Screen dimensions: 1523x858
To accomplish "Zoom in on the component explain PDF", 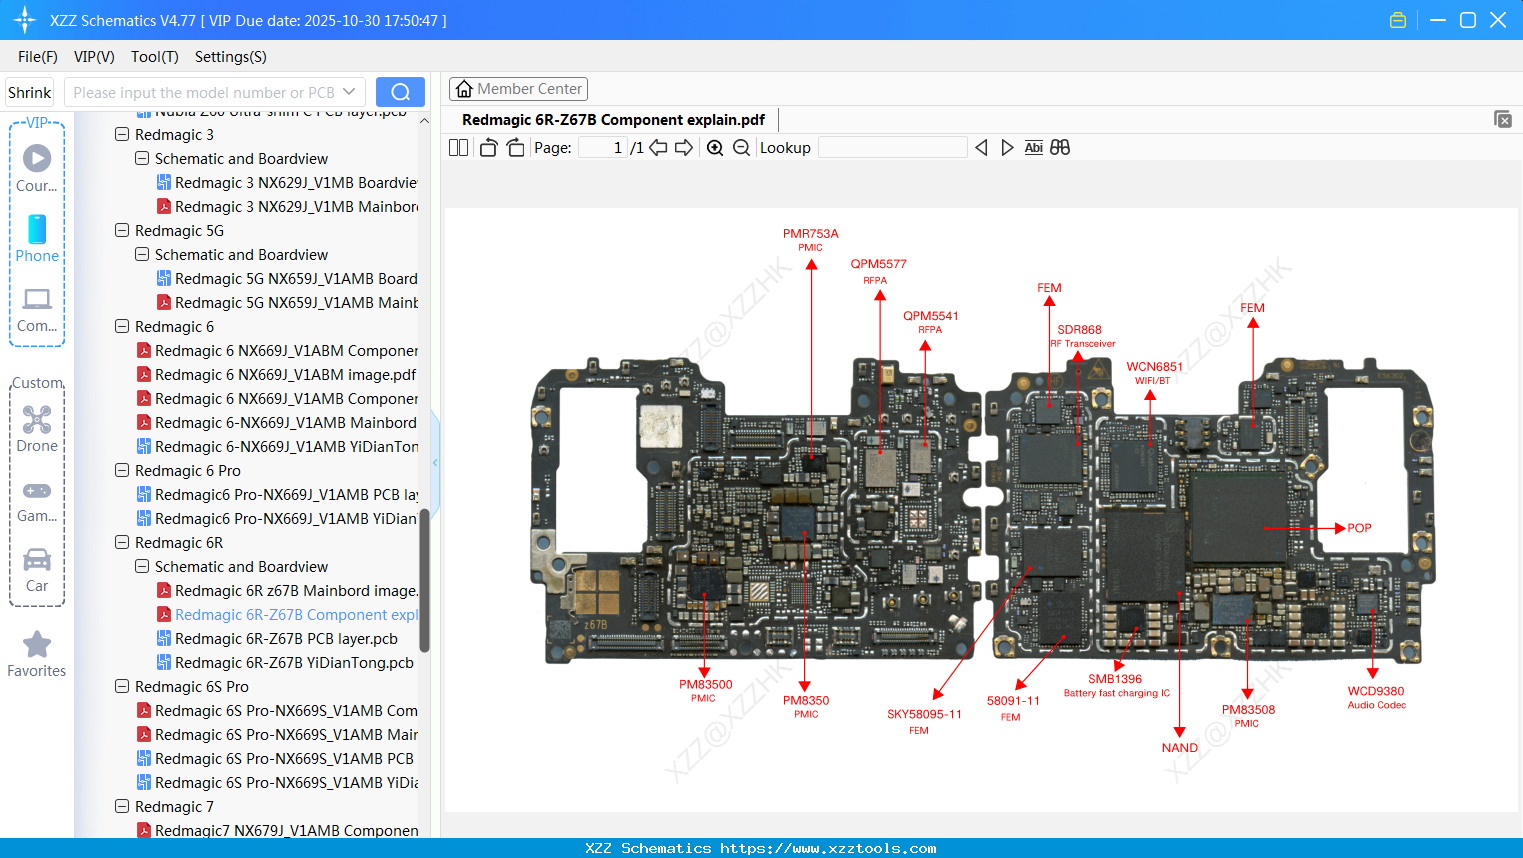I will tap(715, 147).
